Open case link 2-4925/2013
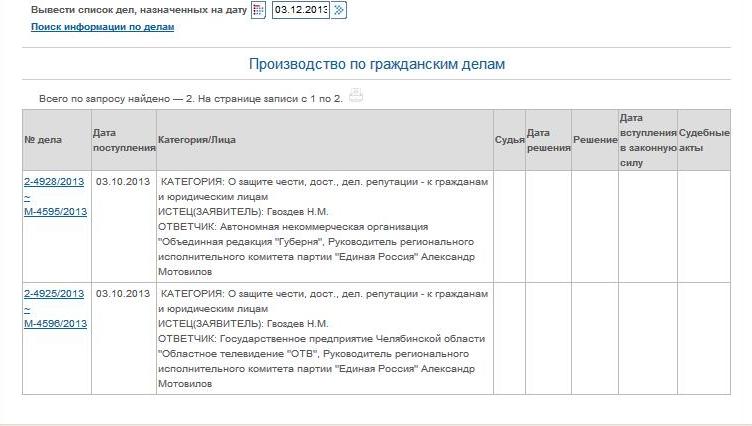The image size is (752, 426). pos(54,294)
